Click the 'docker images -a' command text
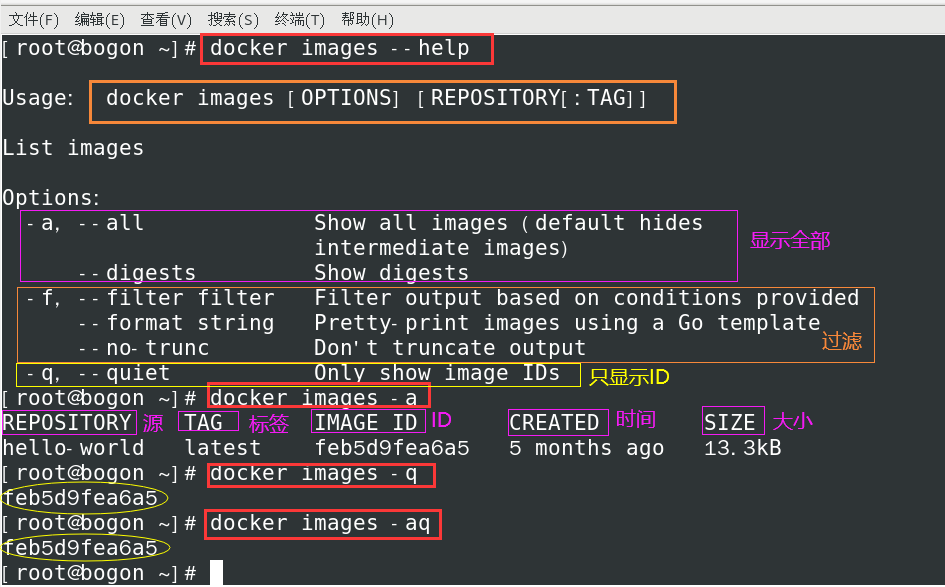Viewport: 945px width, 587px height. tap(313, 398)
